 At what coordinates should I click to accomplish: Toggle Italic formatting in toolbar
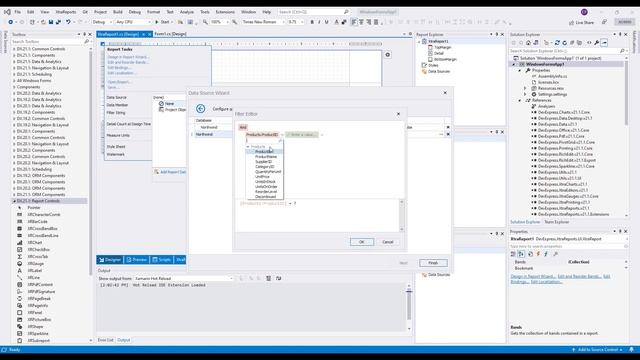[x=319, y=22]
